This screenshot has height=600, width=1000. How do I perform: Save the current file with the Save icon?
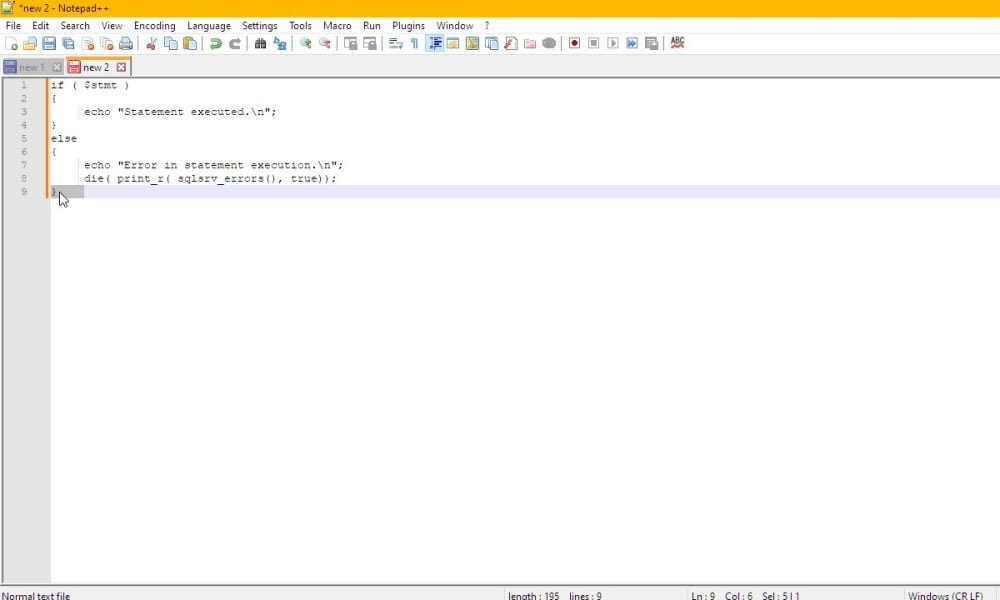(x=49, y=43)
